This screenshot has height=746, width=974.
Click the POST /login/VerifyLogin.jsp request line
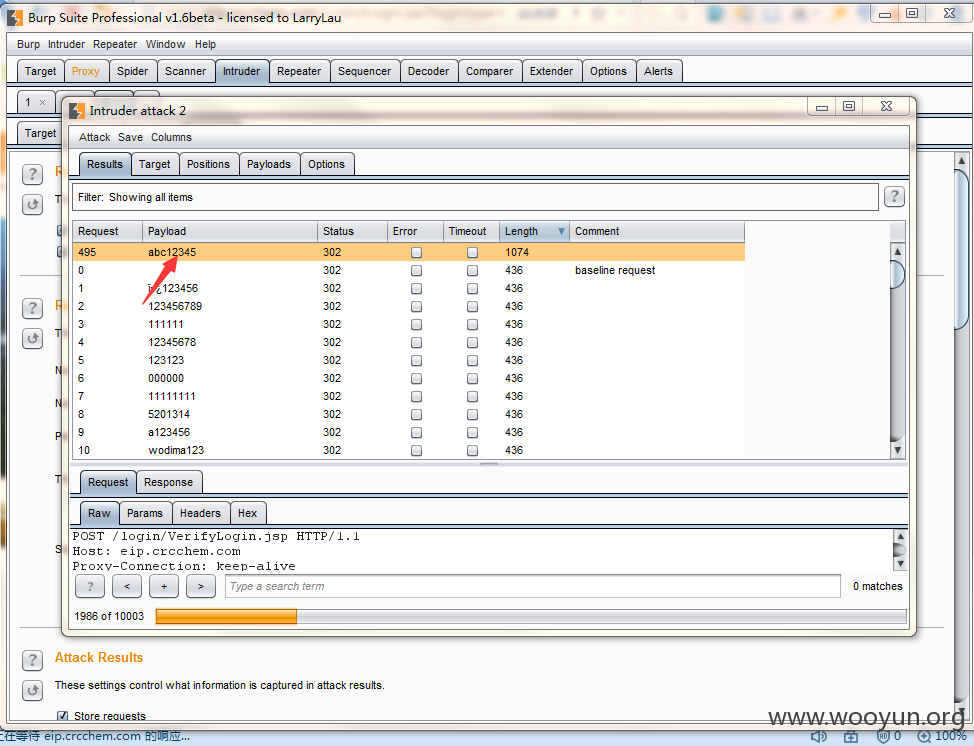[216, 536]
